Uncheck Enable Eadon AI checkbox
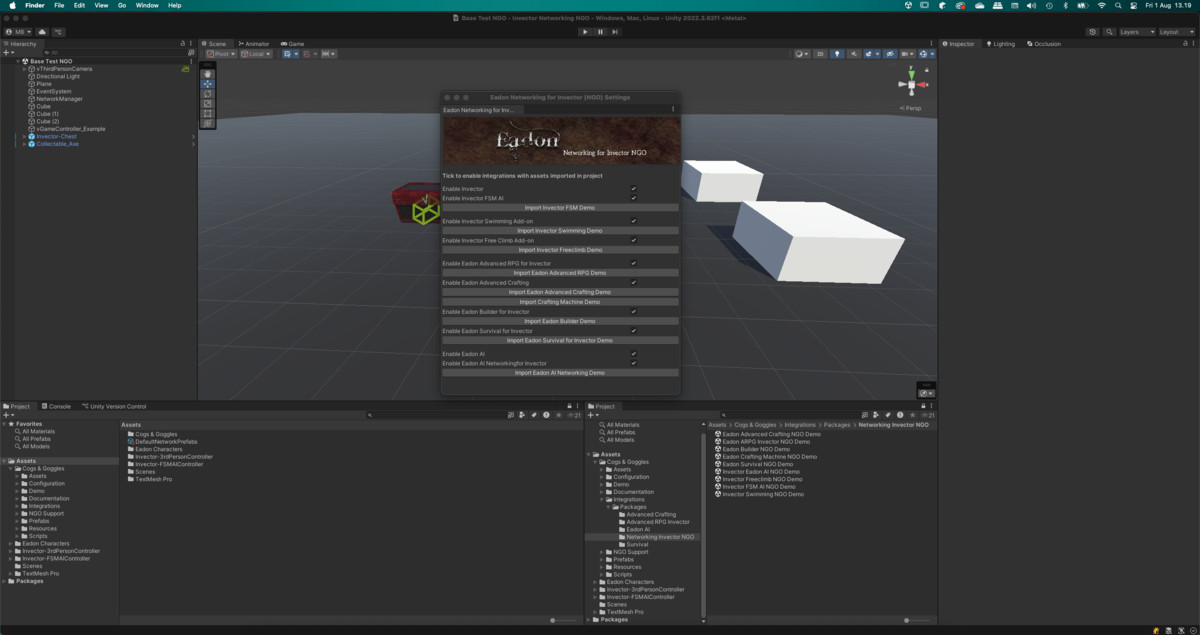Viewport: 1200px width, 635px height. (633, 354)
